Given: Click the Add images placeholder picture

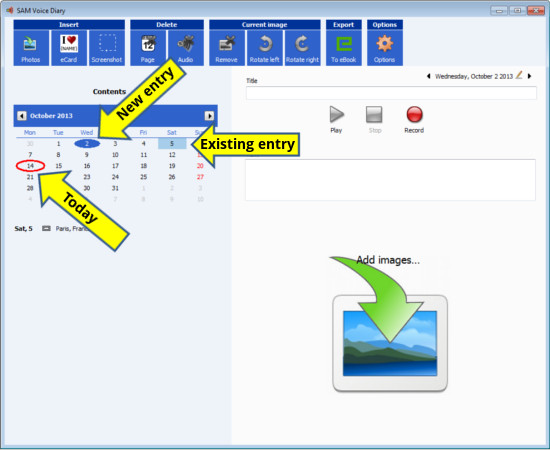Looking at the screenshot, I should pos(390,343).
